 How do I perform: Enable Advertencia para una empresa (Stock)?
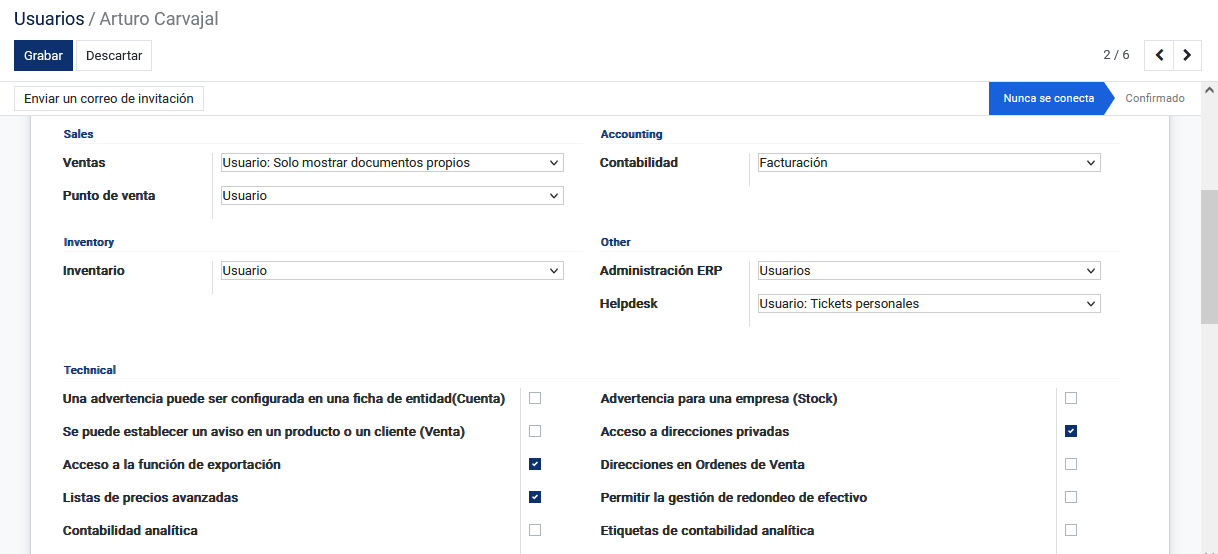[x=1071, y=398]
